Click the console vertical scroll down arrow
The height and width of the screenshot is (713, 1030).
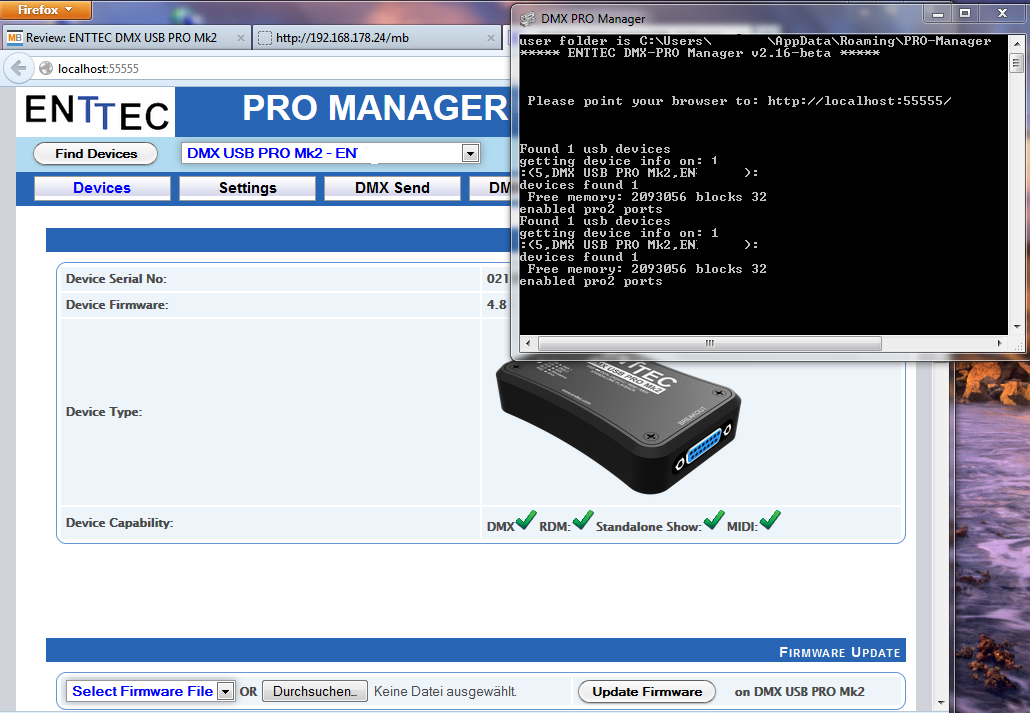tap(1016, 327)
